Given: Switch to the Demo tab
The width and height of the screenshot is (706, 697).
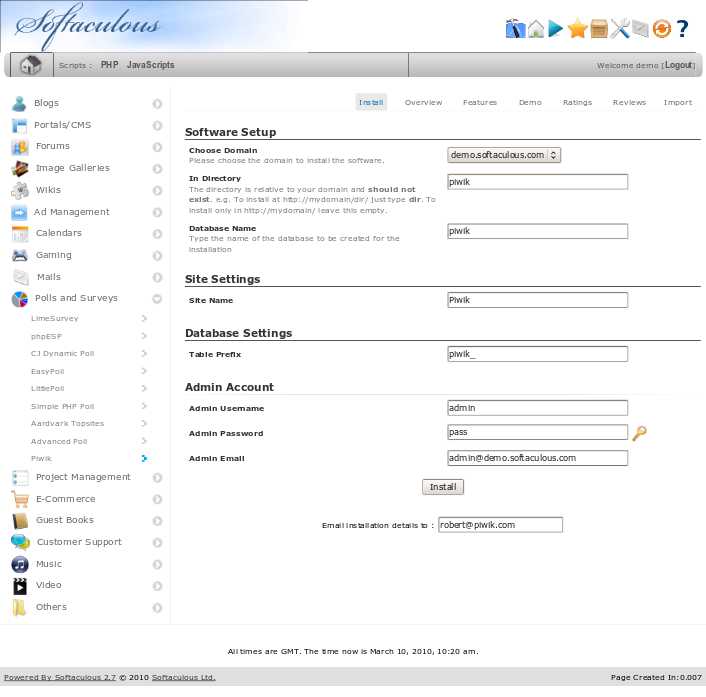Looking at the screenshot, I should (x=530, y=102).
